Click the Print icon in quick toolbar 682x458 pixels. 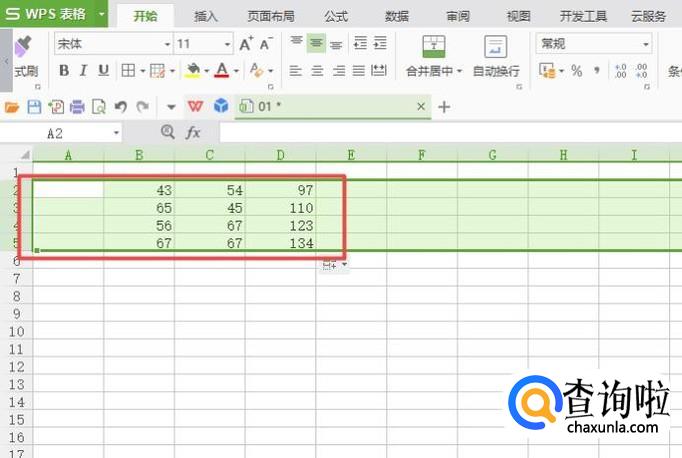point(77,107)
